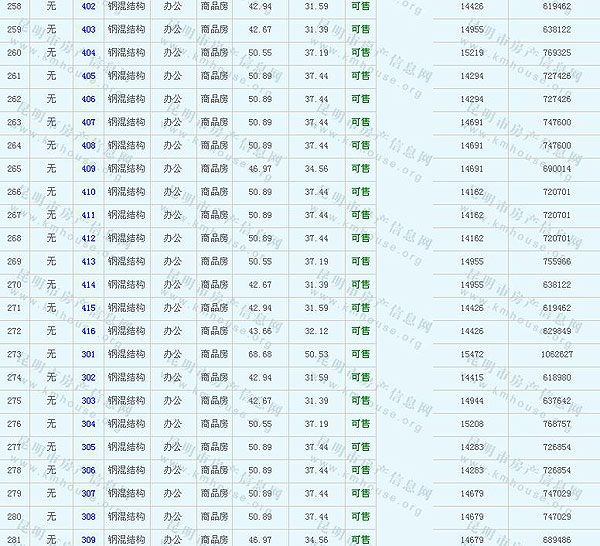The image size is (600, 546).
Task: Click 可售 status in row 273
Action: [360, 354]
